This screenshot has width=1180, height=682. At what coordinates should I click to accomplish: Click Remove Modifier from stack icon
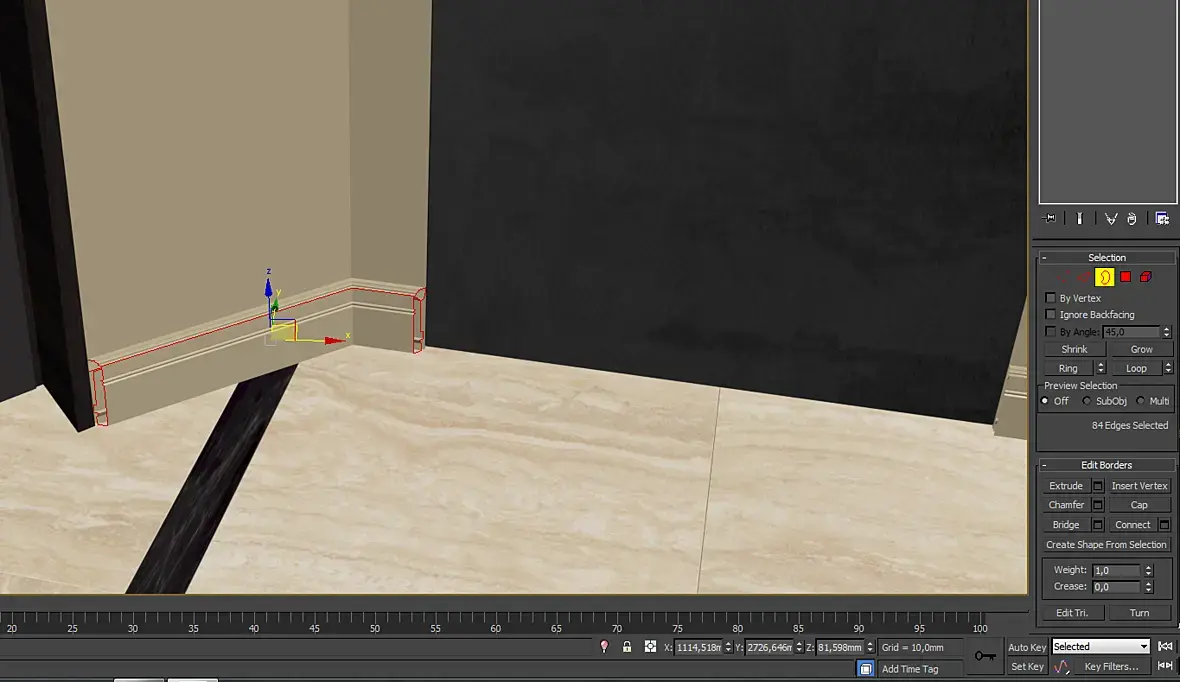pos(1131,218)
